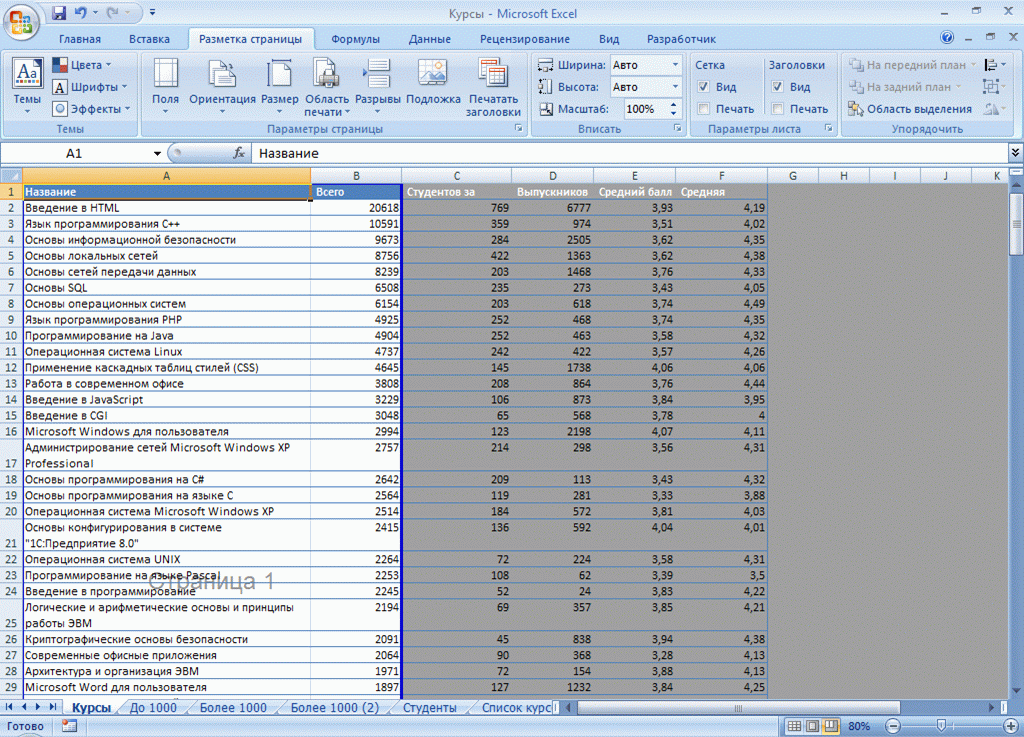Viewport: 1024px width, 737px height.
Task: Click the macro record icon in status bar
Action: pyautogui.click(x=69, y=726)
